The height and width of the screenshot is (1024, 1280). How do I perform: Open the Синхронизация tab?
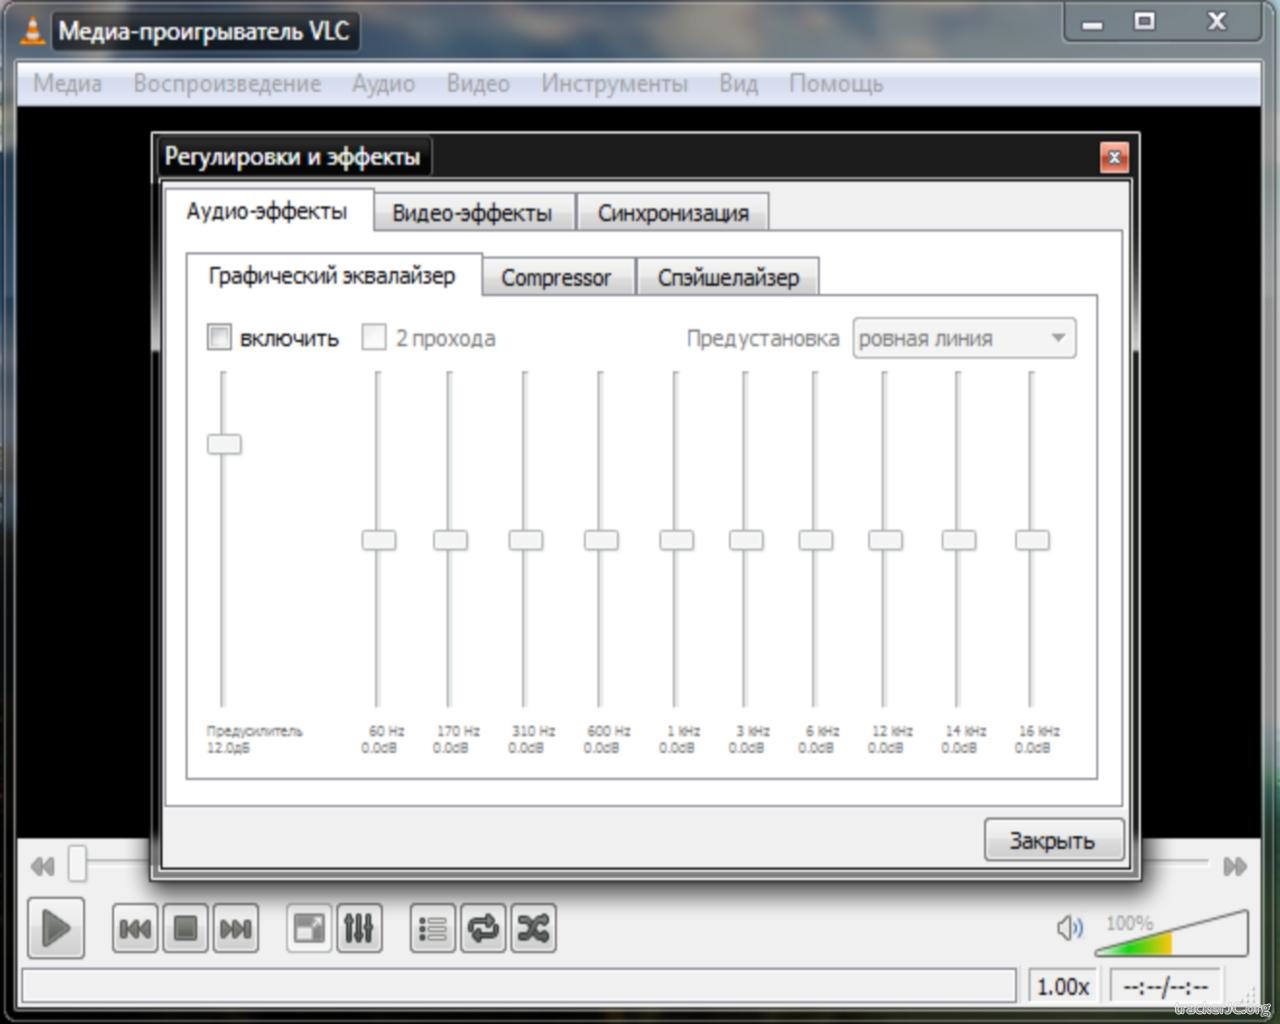pyautogui.click(x=673, y=213)
